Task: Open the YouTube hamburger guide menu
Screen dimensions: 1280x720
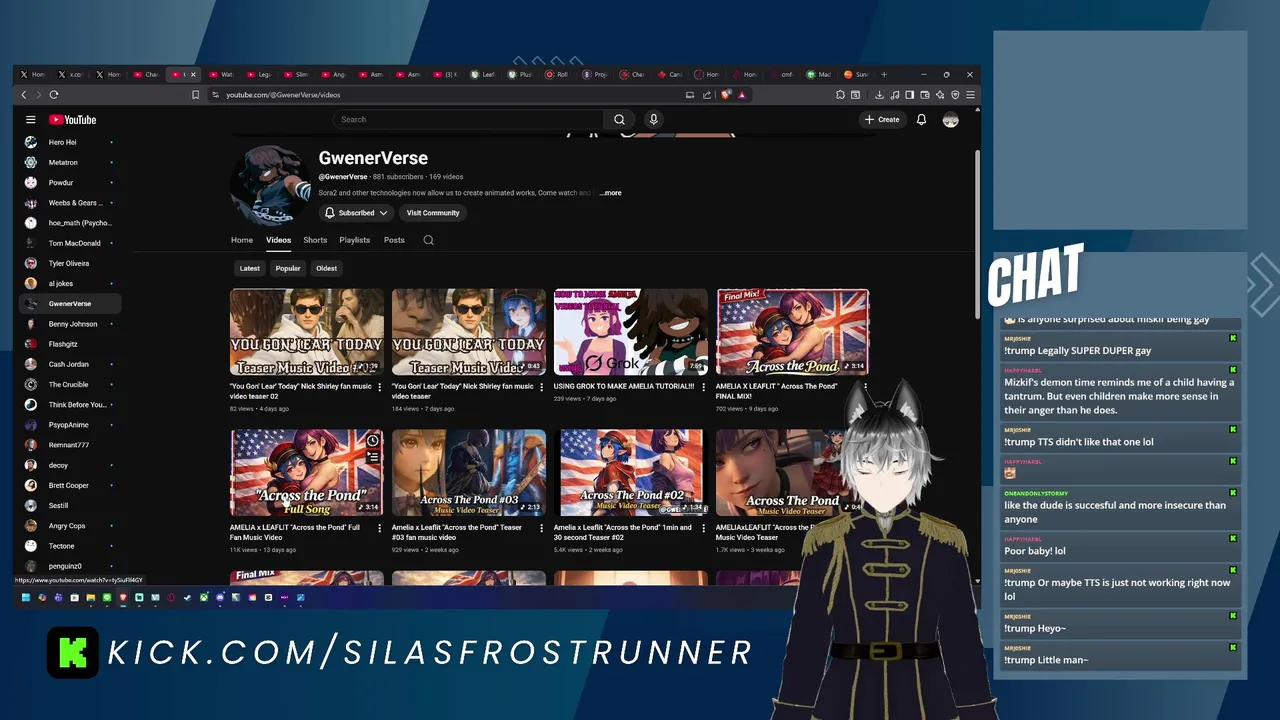Action: coord(31,119)
